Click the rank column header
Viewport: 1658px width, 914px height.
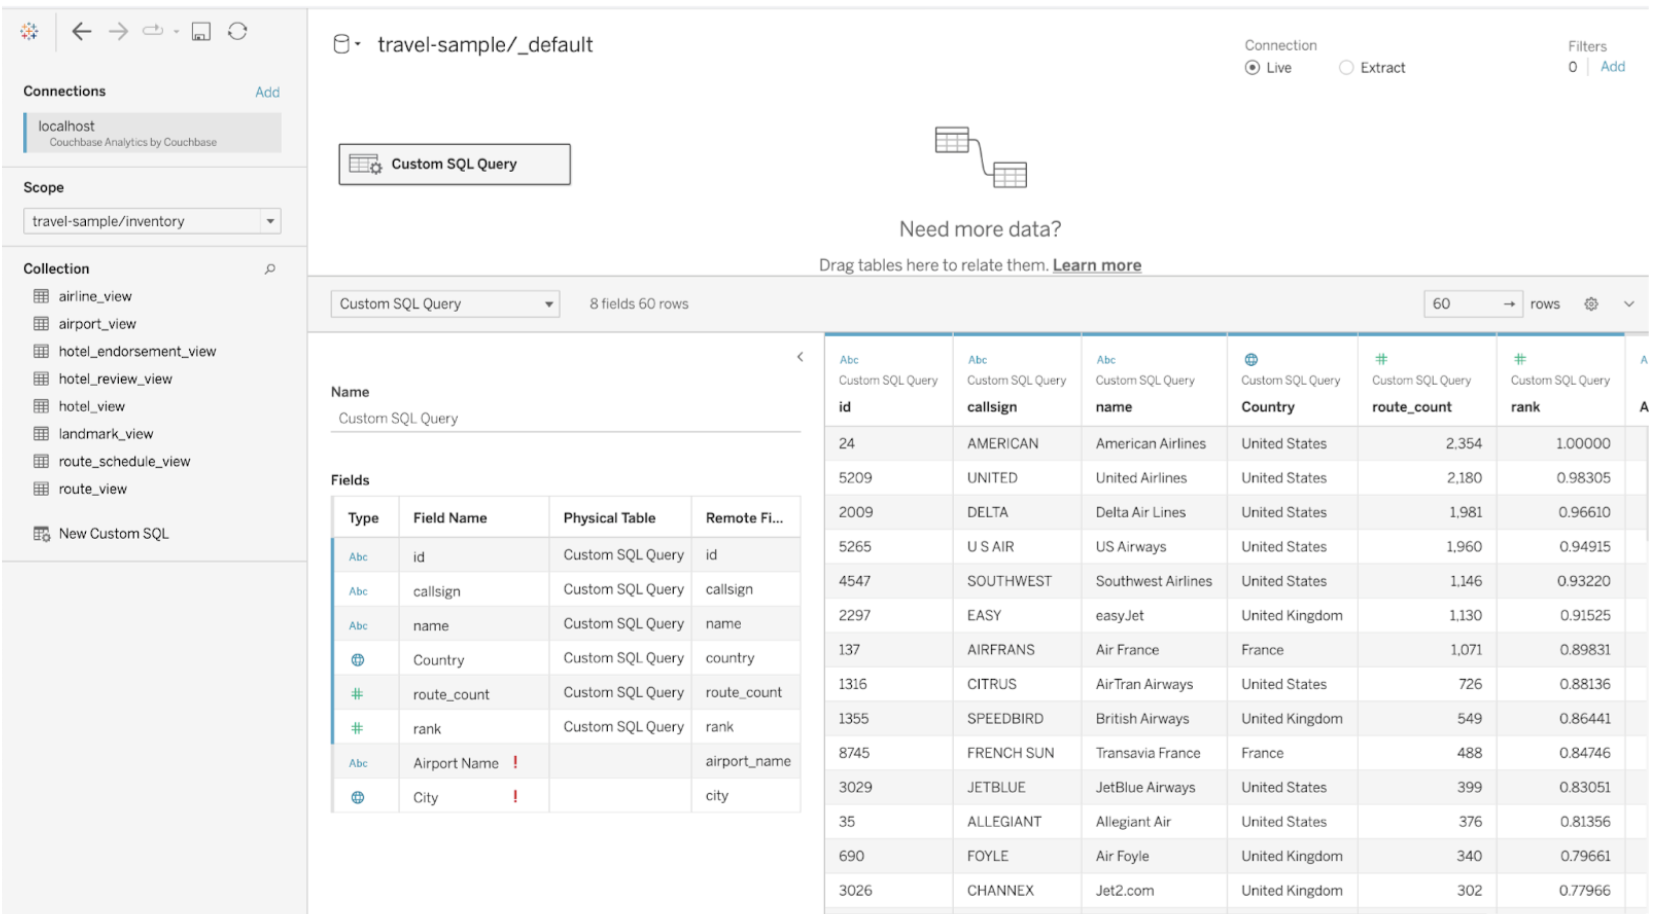point(1525,407)
